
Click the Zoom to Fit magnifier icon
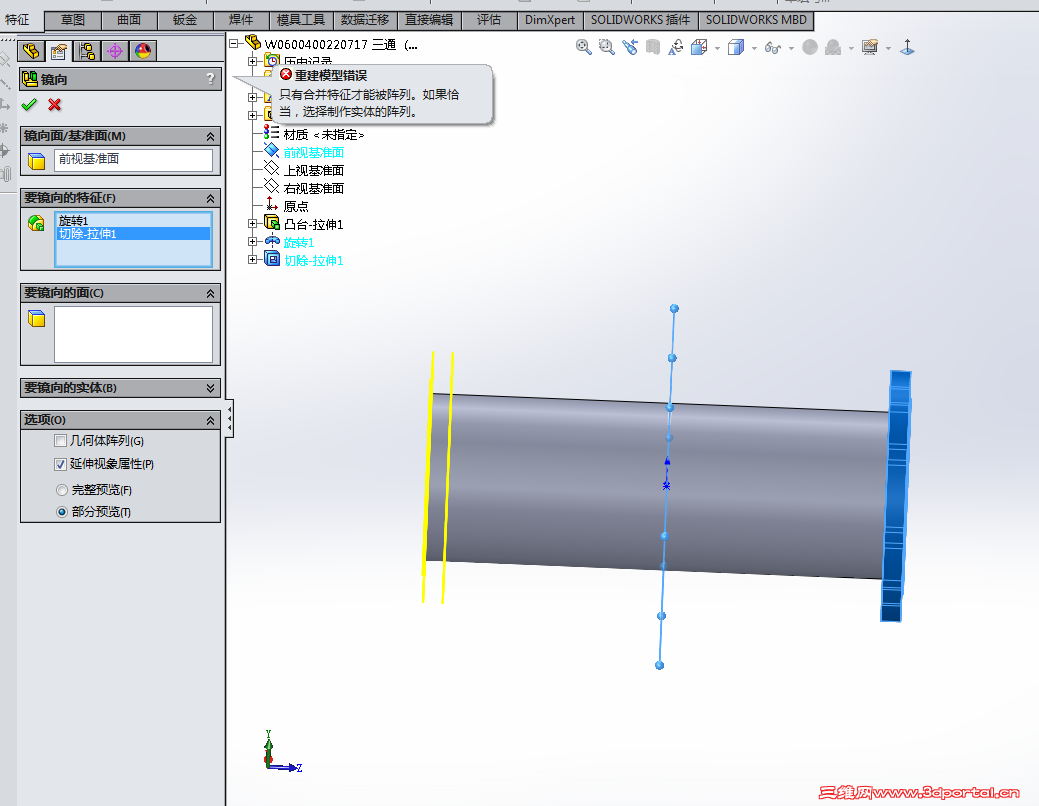(x=583, y=47)
